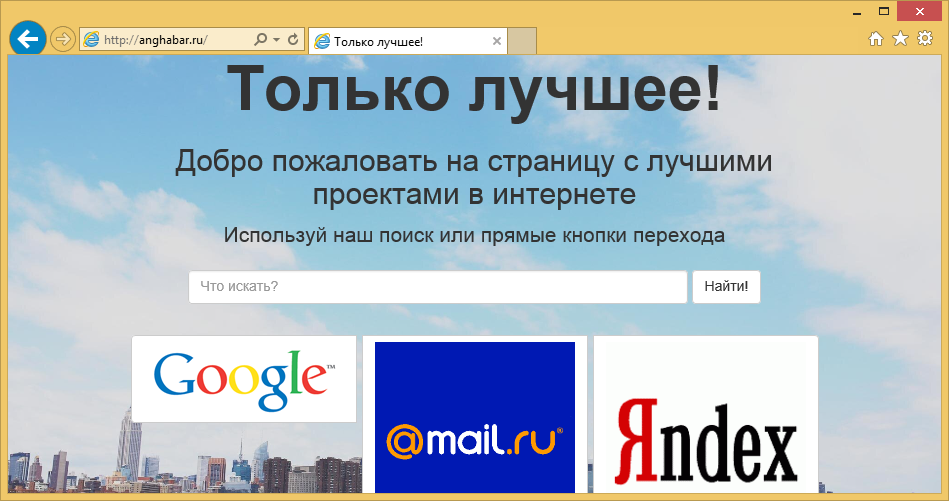Click the Internet Explorer icon in address bar
Image resolution: width=949 pixels, height=501 pixels.
92,40
